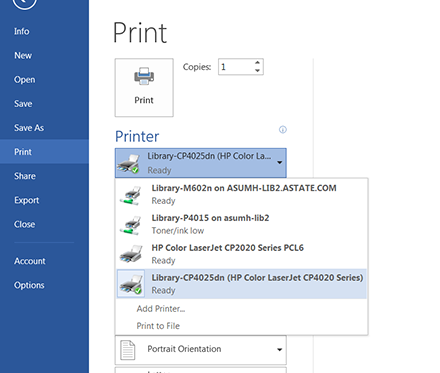Choose Print to File
The height and width of the screenshot is (373, 440).
click(x=158, y=326)
